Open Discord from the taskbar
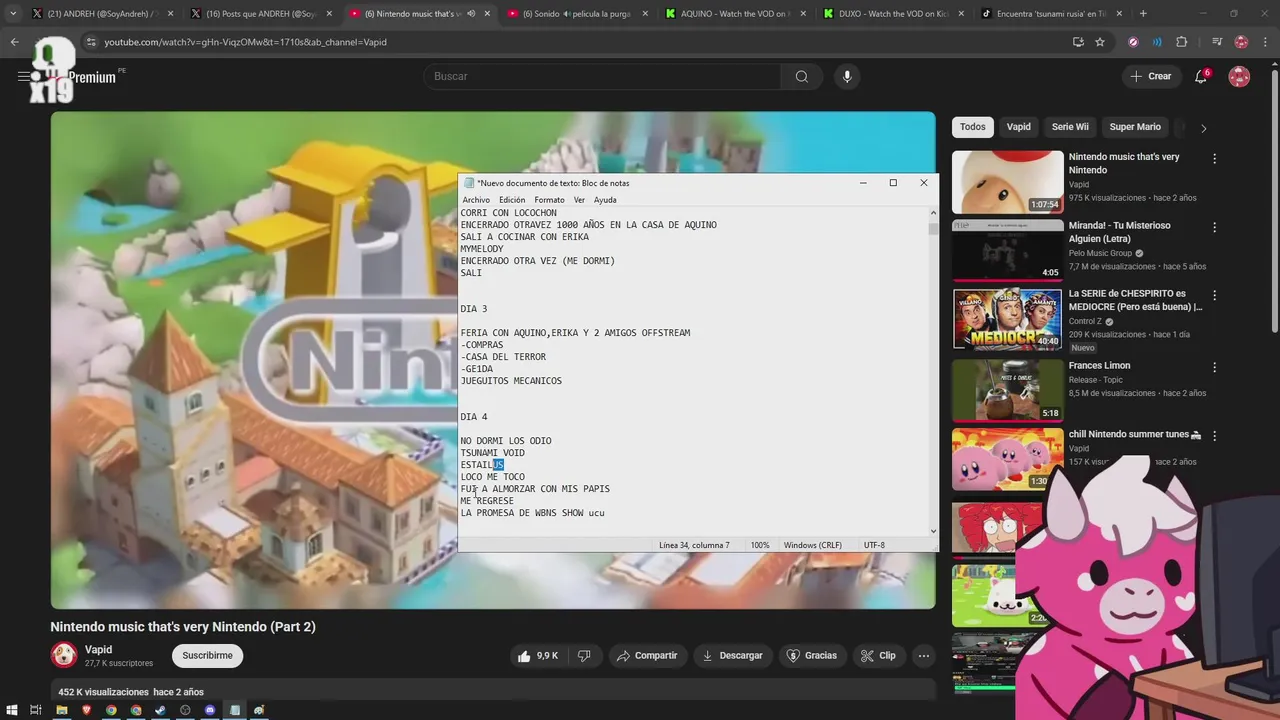 tap(210, 710)
